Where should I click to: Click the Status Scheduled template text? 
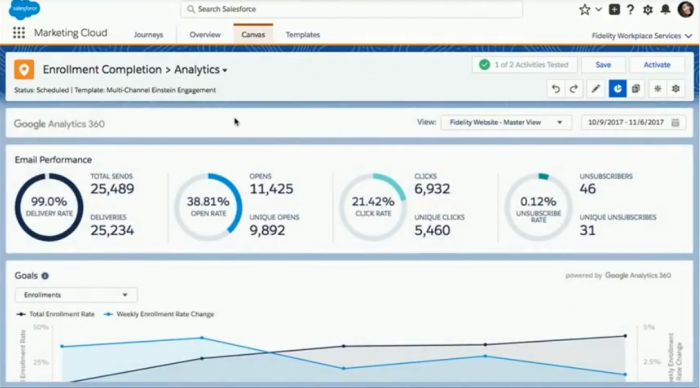click(x=115, y=90)
